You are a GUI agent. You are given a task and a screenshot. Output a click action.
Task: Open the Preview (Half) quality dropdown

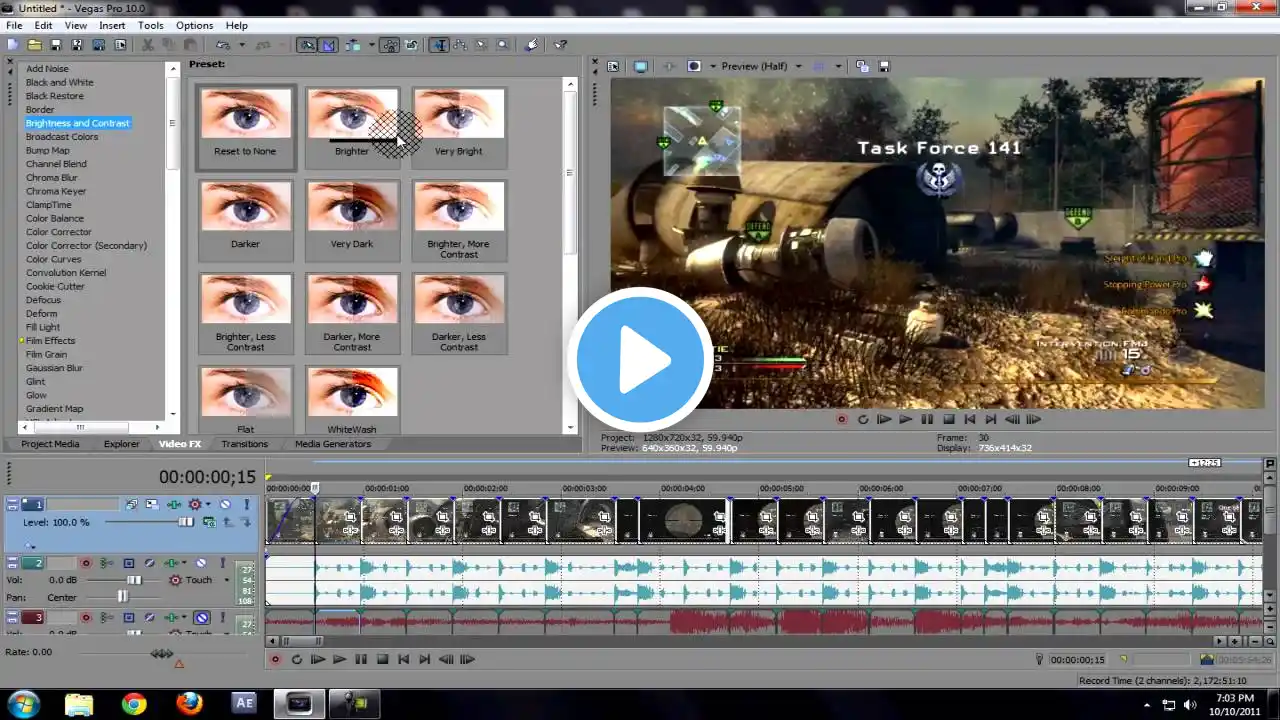coord(798,67)
